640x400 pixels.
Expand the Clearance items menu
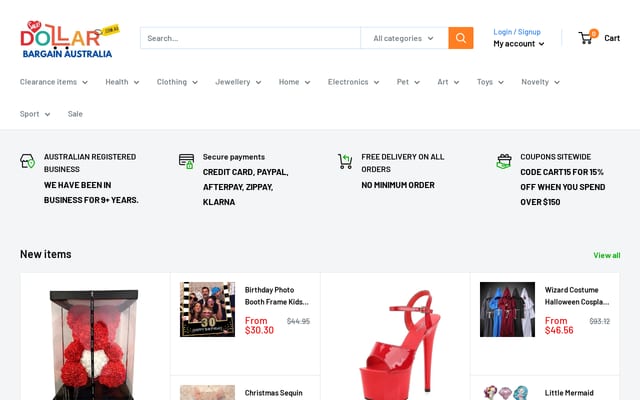(53, 82)
